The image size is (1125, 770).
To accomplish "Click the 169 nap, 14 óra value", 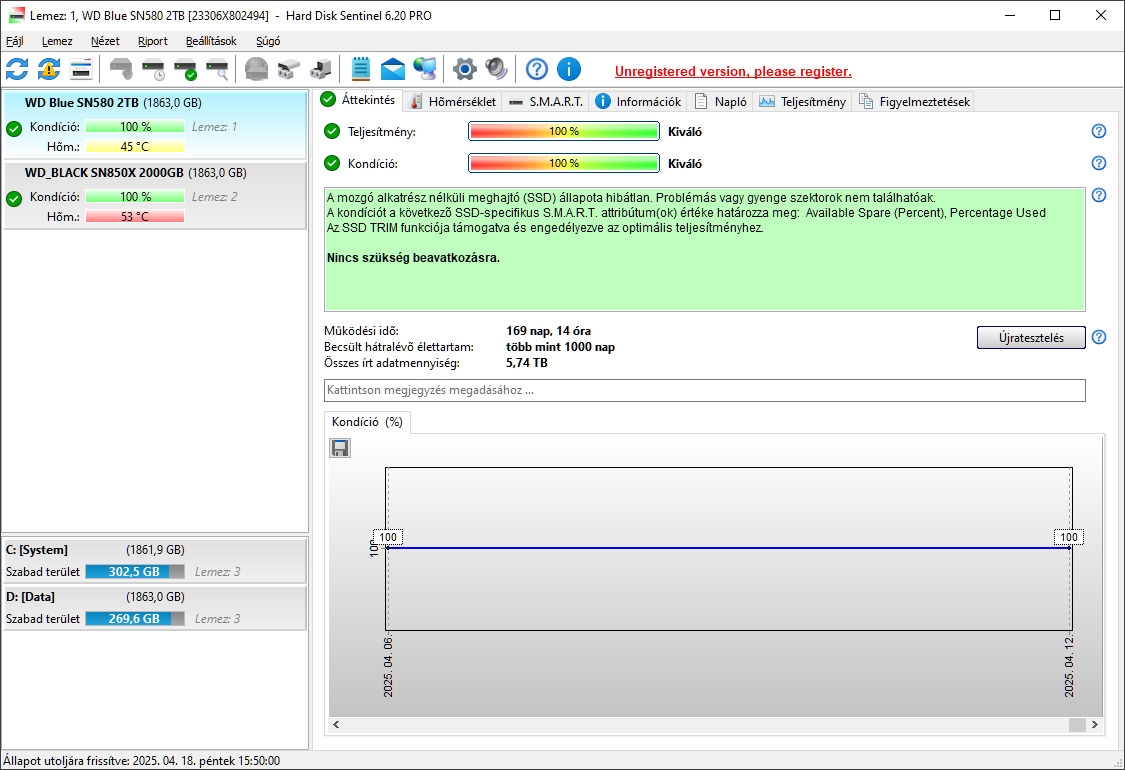I will click(x=548, y=331).
